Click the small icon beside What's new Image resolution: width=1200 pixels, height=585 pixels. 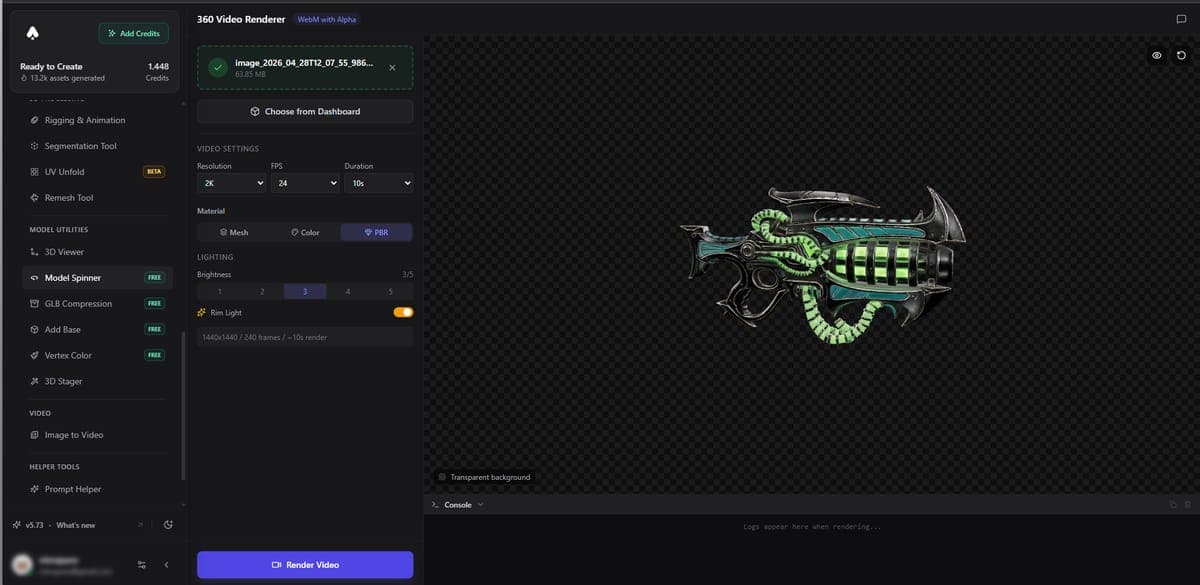(140, 525)
